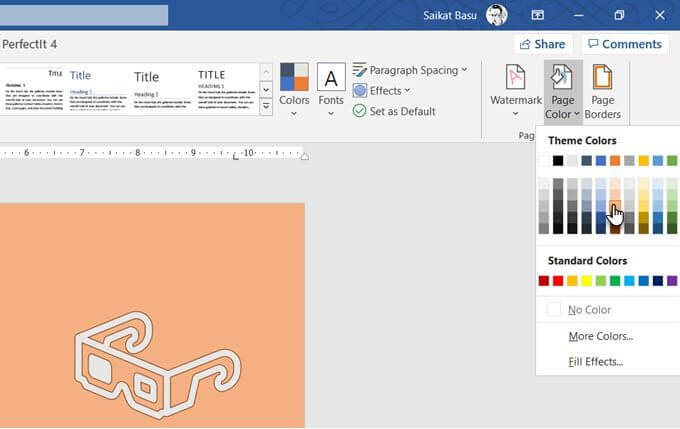Open the Comments pane

[624, 44]
